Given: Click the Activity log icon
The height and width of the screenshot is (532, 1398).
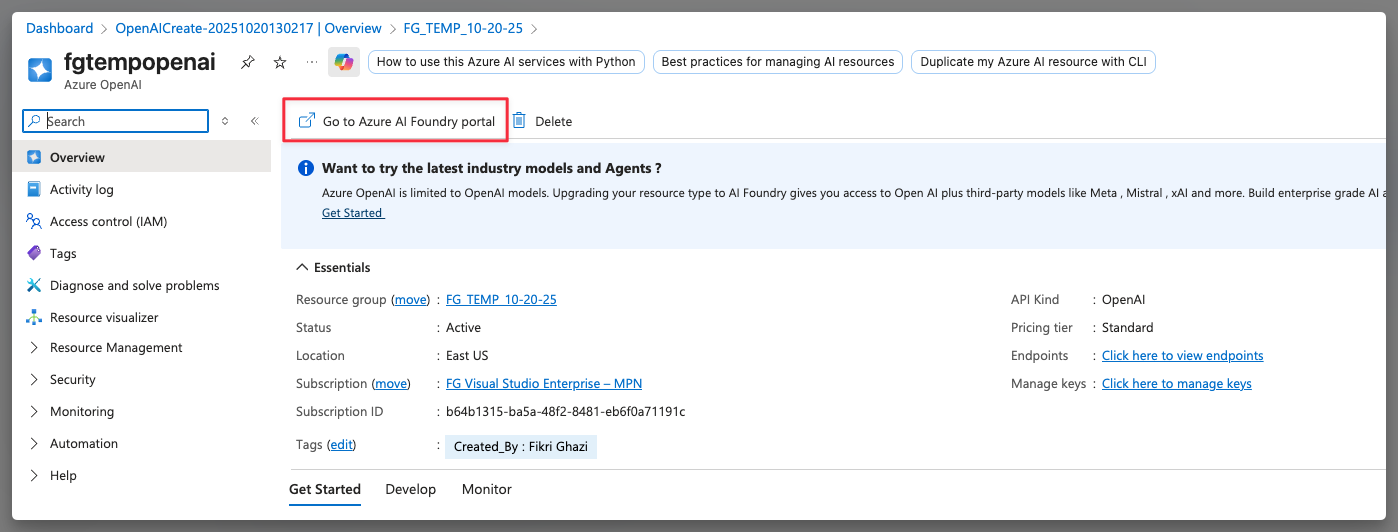Looking at the screenshot, I should (x=34, y=189).
